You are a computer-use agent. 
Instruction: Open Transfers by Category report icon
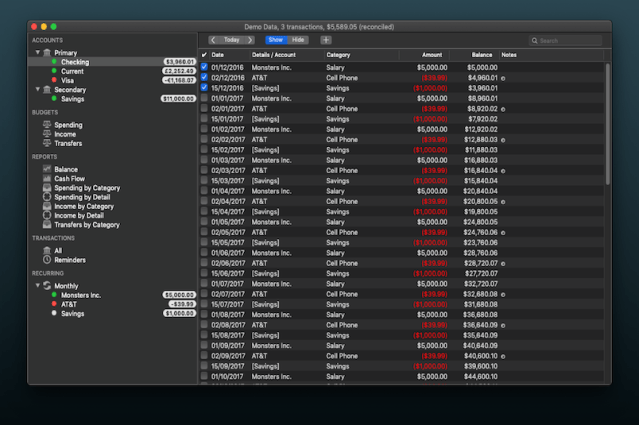pyautogui.click(x=47, y=225)
